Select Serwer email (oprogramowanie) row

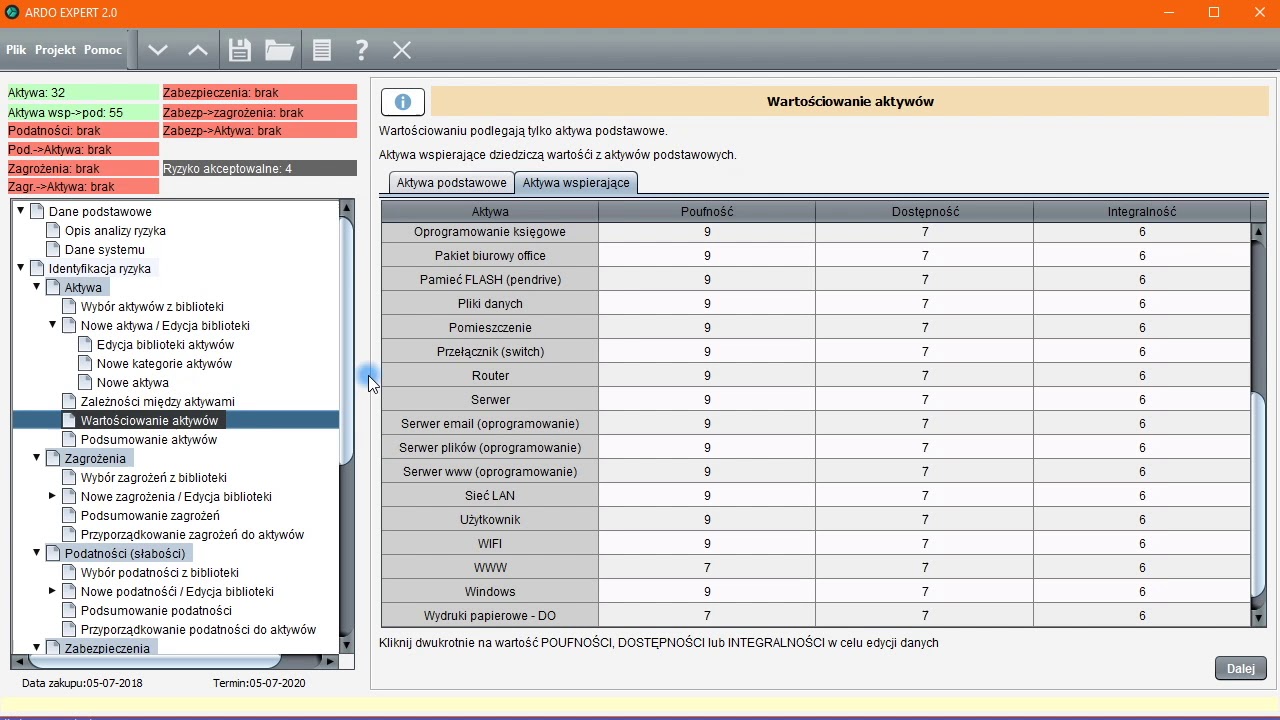[x=490, y=423]
